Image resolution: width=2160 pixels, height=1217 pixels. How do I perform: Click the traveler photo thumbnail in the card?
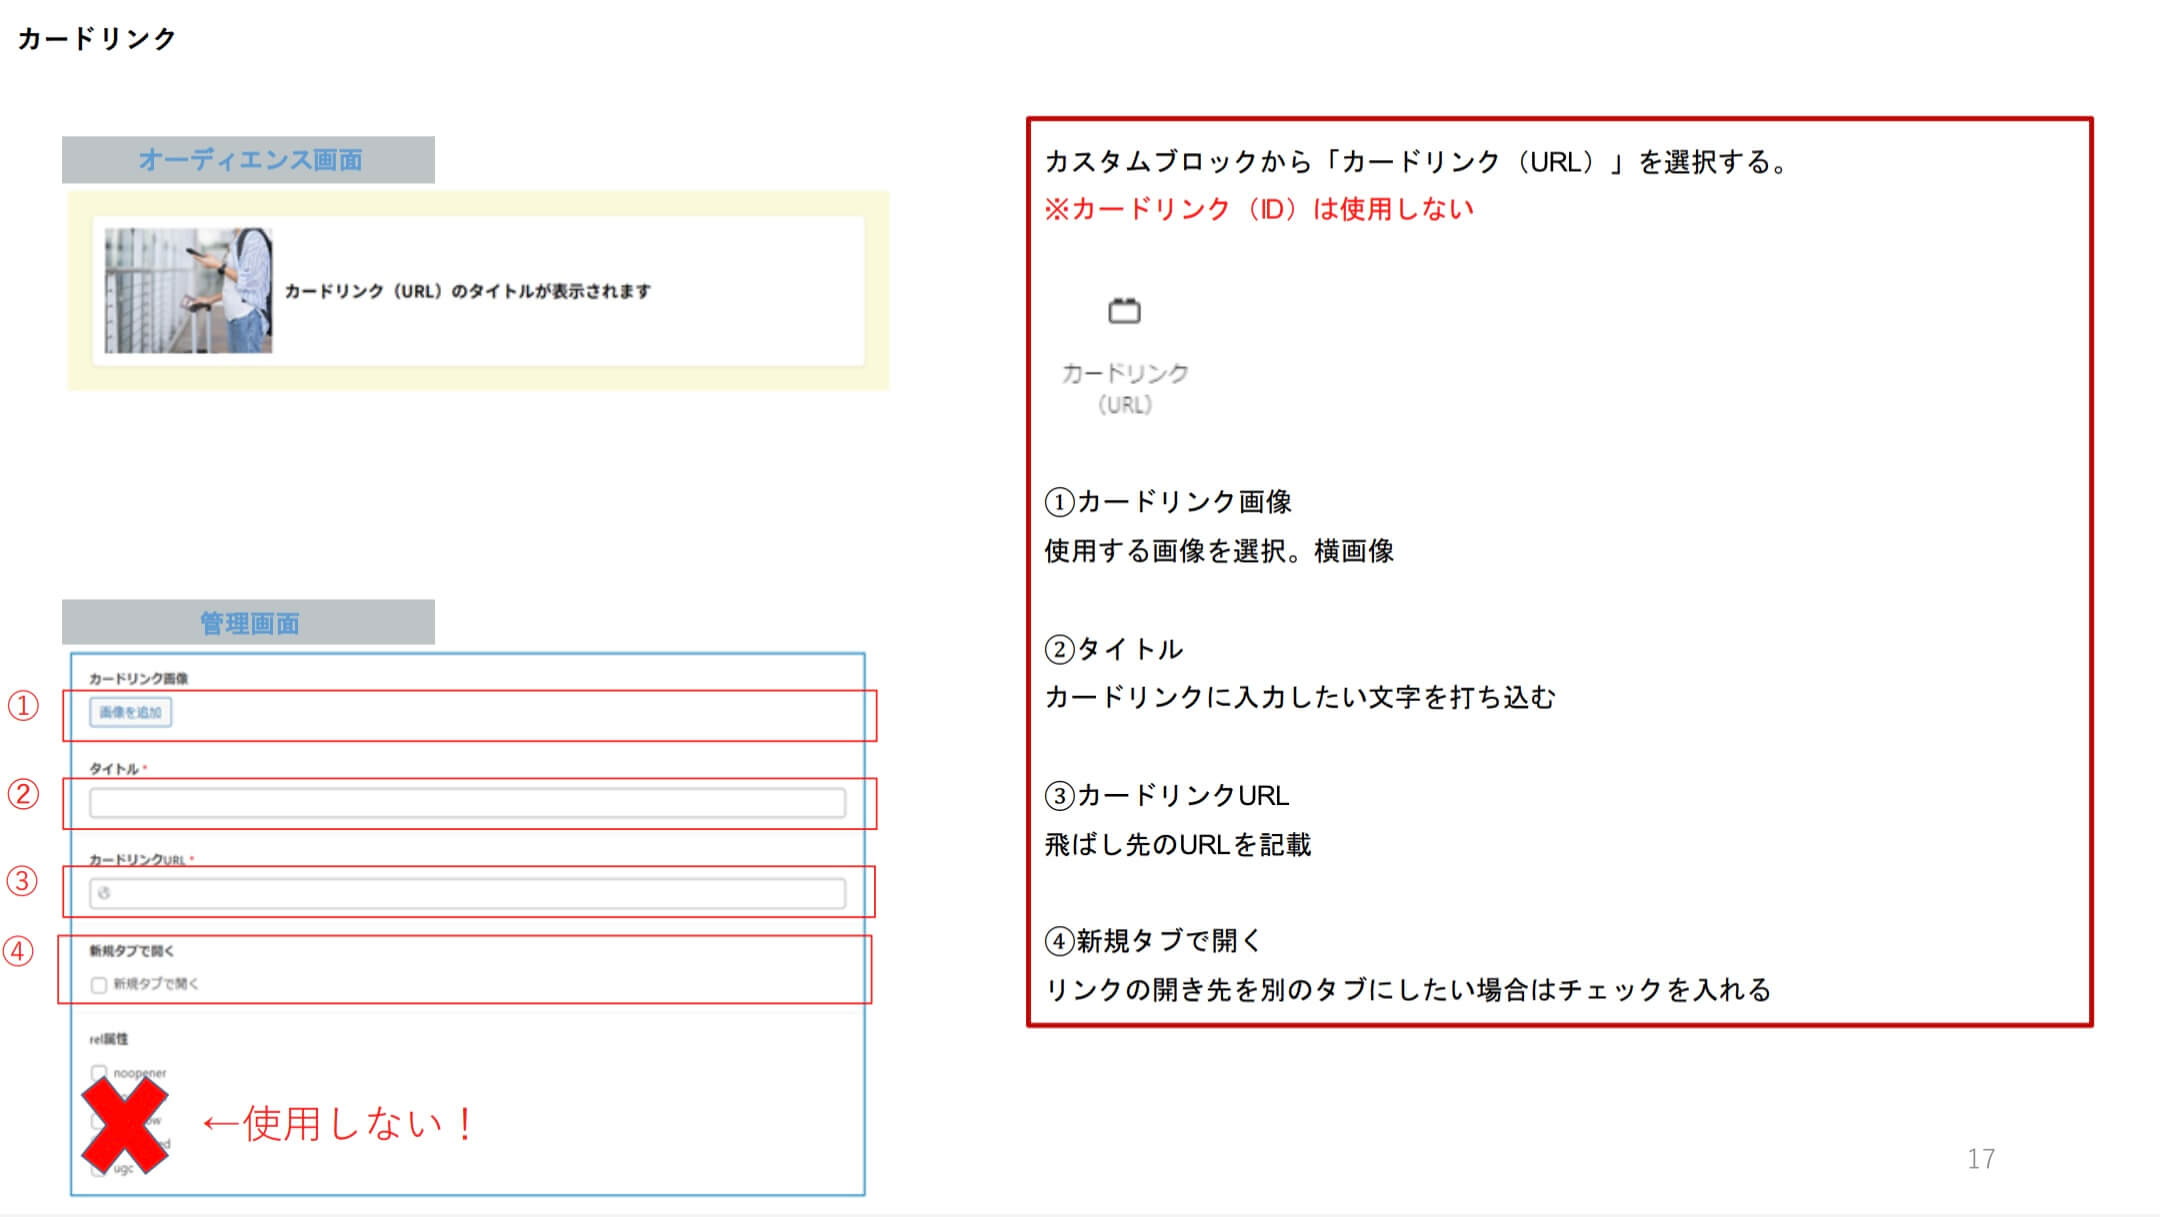click(189, 290)
